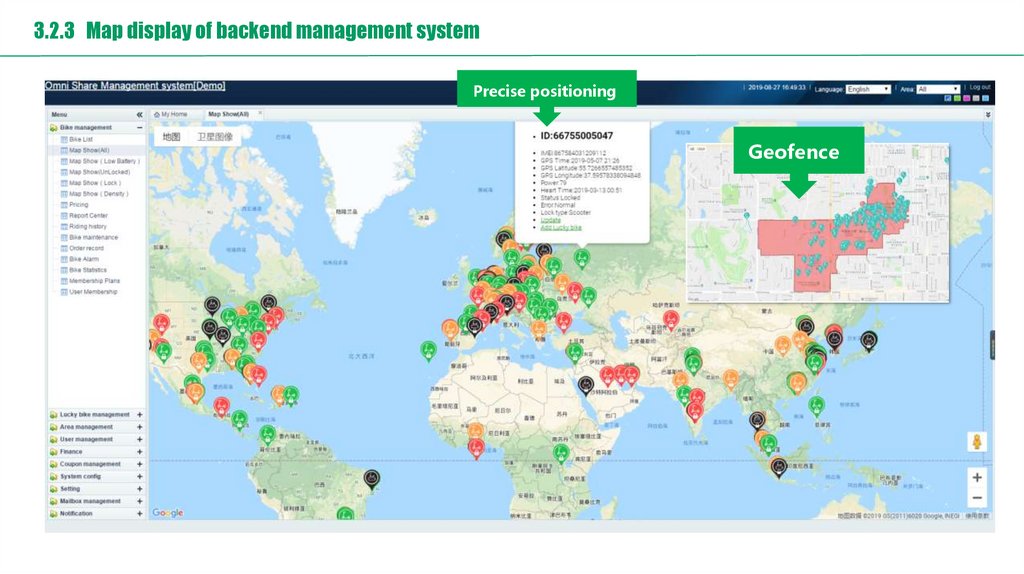The image size is (1024, 574).
Task: Open the Area dropdown
Action: 938,89
